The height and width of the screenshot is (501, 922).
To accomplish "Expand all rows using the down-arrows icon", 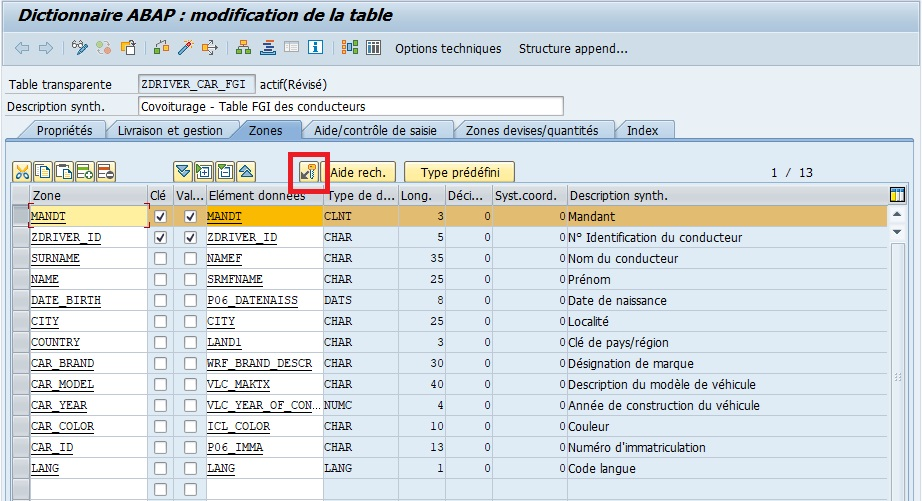I will pos(182,172).
